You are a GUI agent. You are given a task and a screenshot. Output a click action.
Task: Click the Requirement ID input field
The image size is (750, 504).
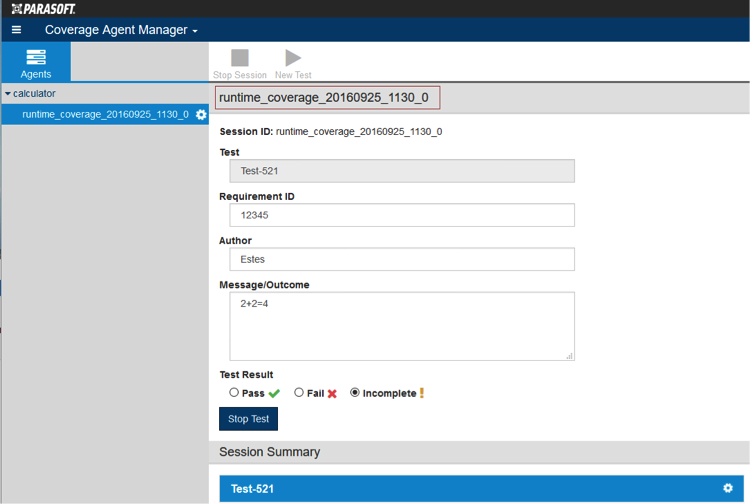pyautogui.click(x=402, y=215)
